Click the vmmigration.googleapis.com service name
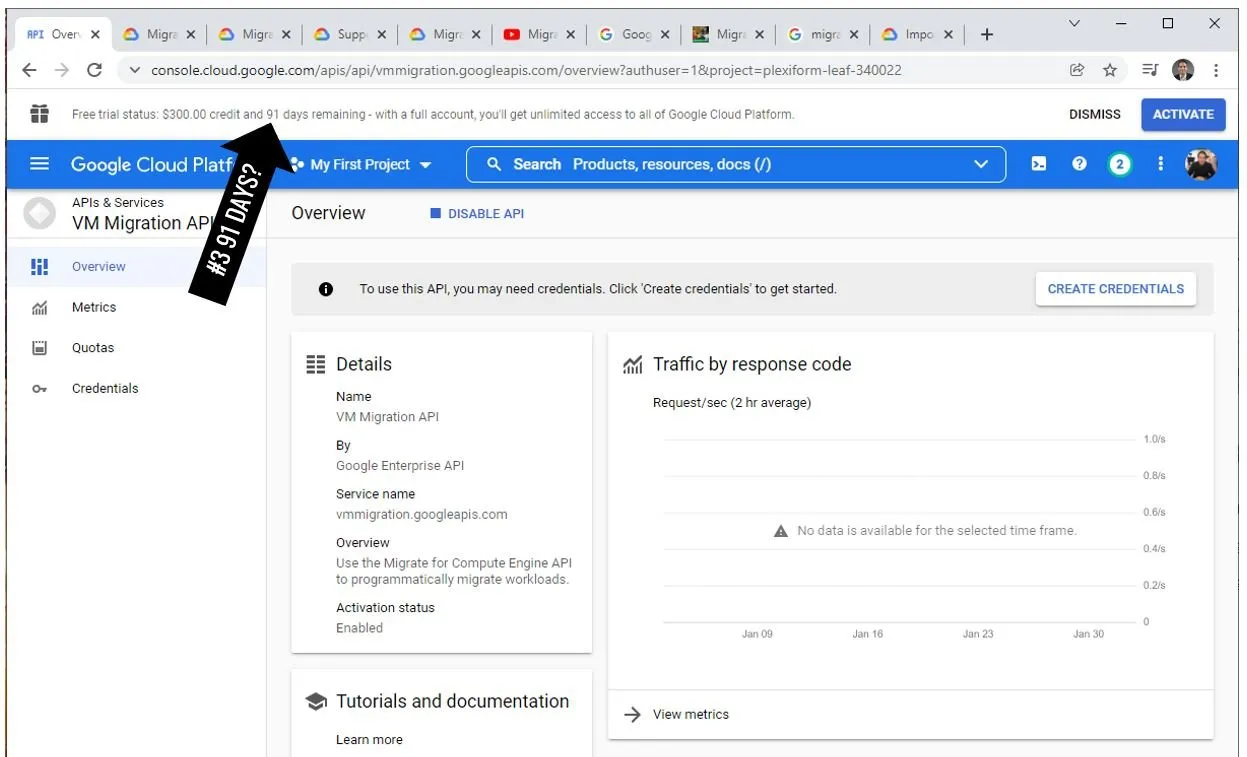 pos(421,514)
